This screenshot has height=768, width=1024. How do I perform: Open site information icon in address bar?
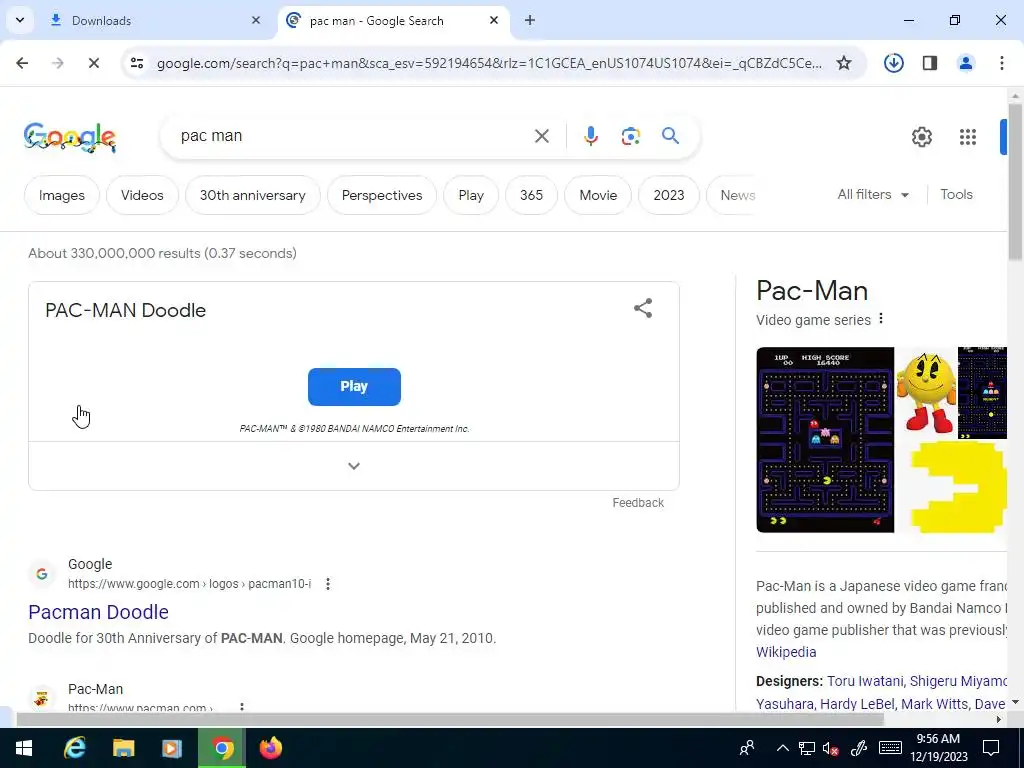coord(136,63)
